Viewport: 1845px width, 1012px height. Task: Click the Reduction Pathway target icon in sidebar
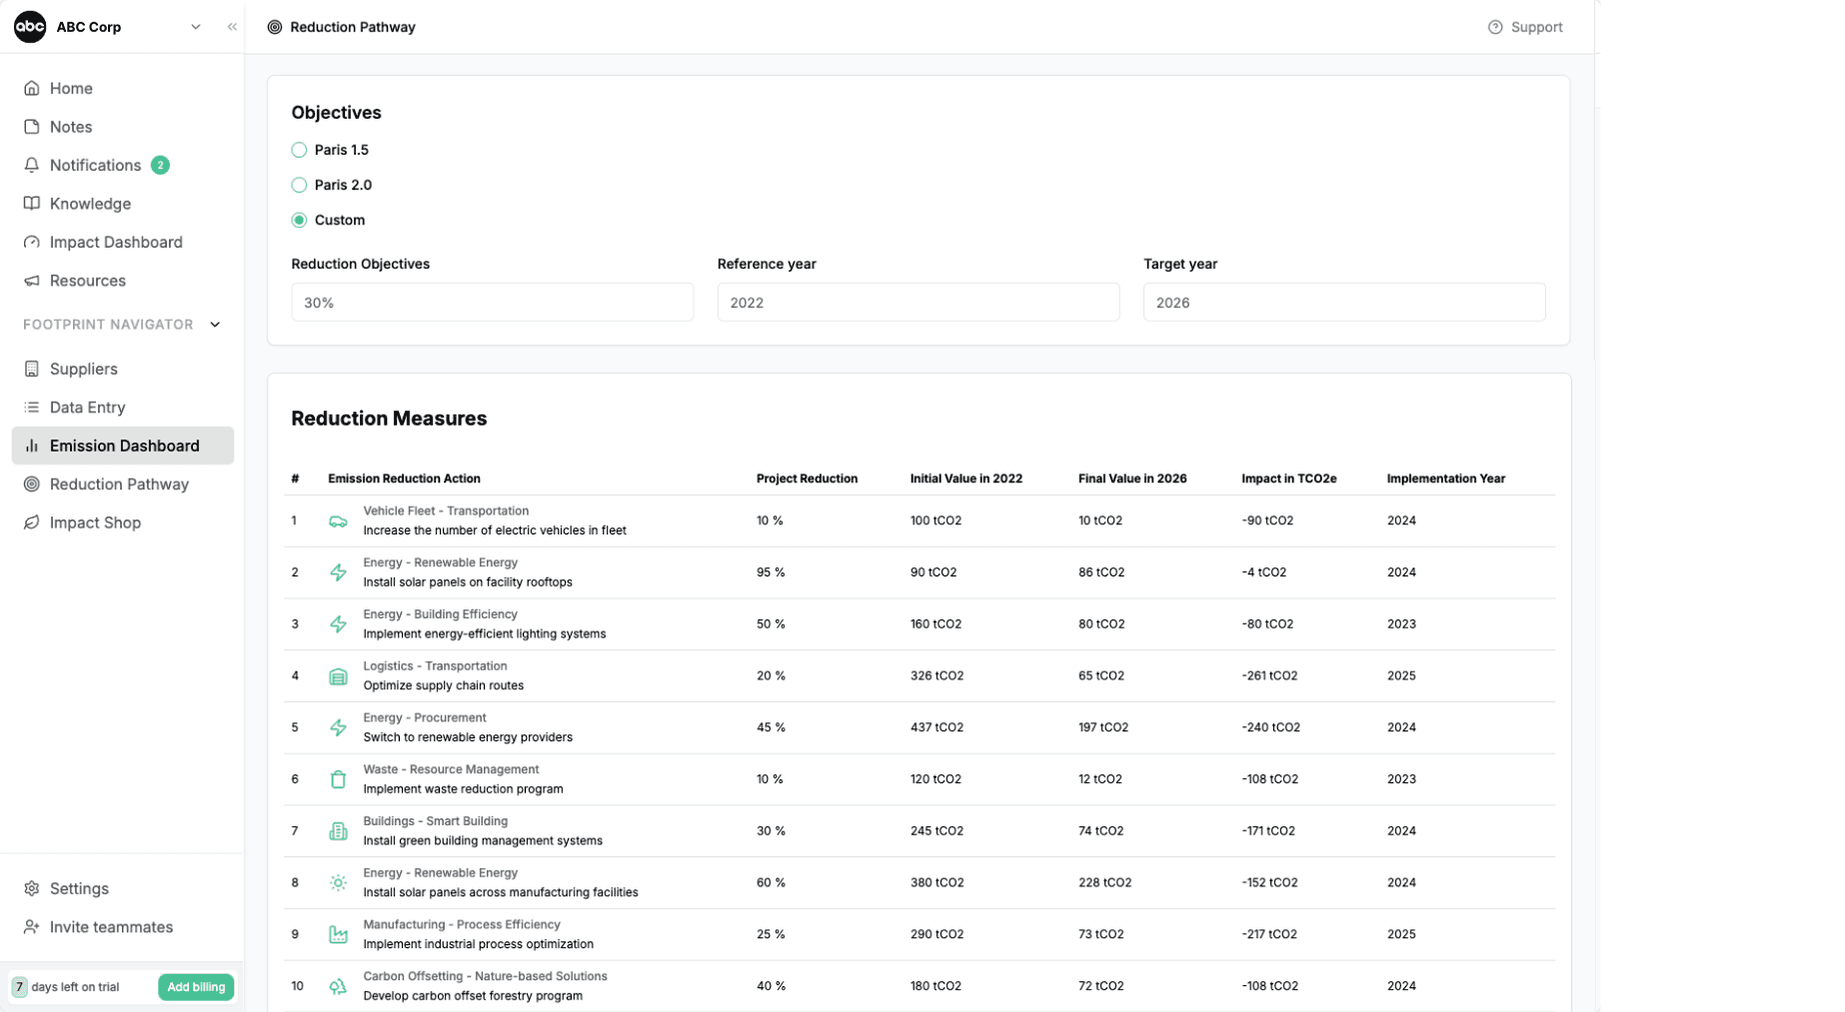(32, 484)
